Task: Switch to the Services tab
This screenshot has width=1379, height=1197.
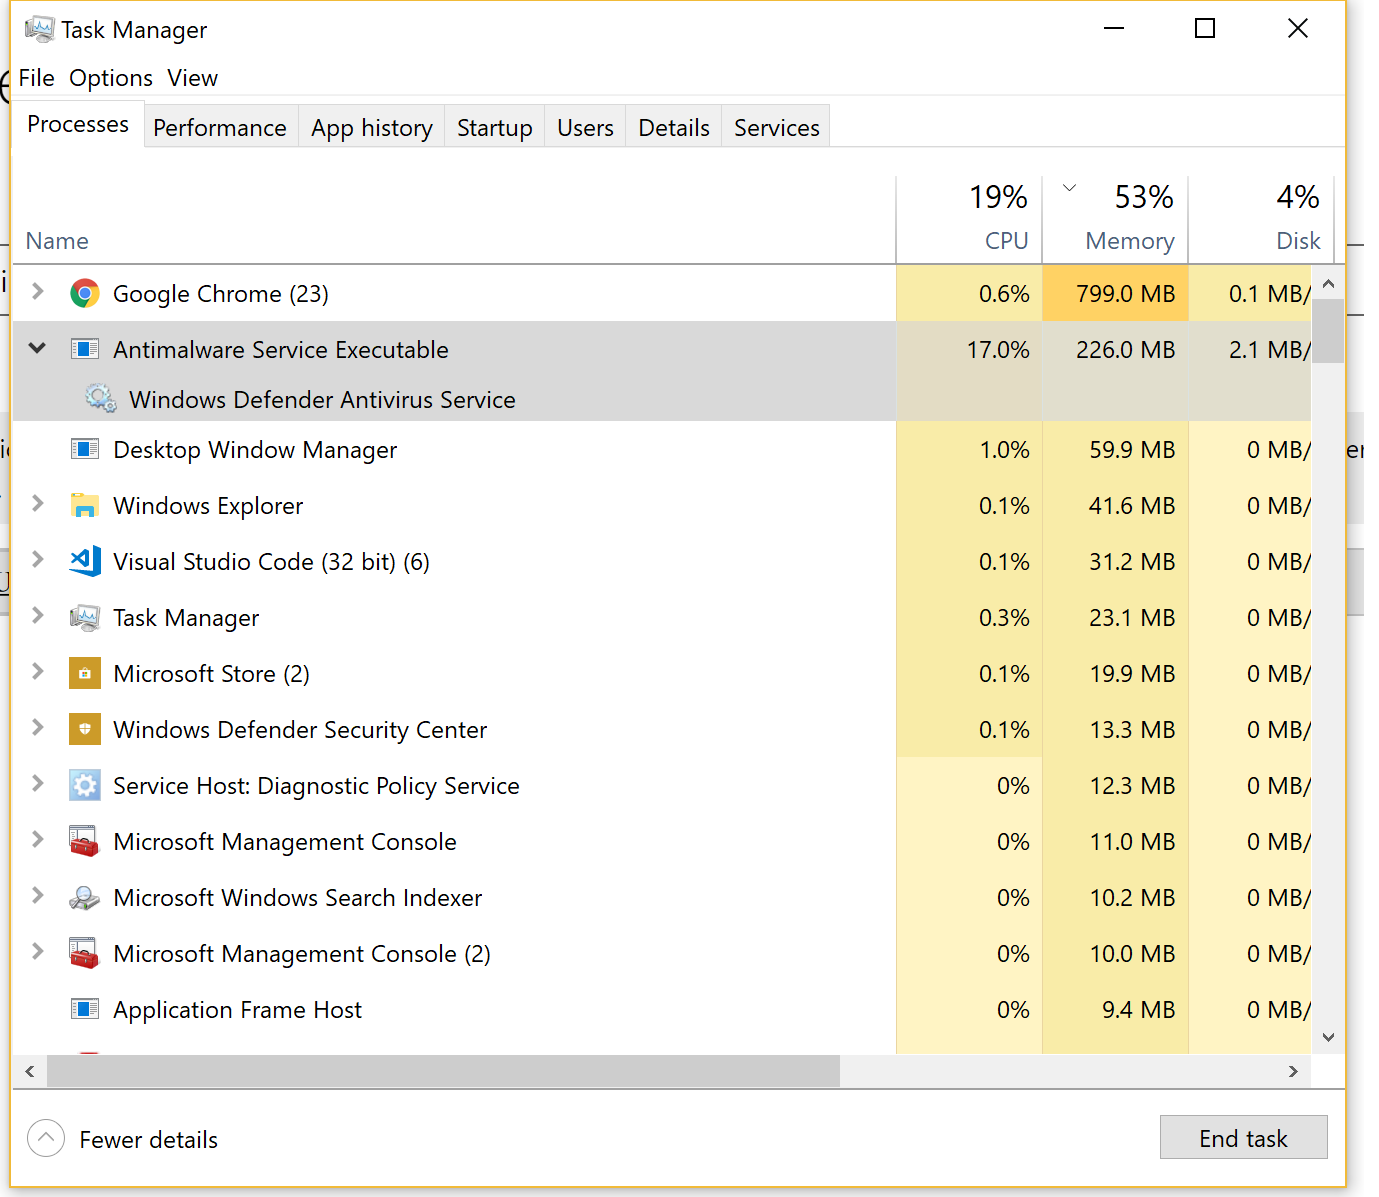Action: click(x=776, y=128)
